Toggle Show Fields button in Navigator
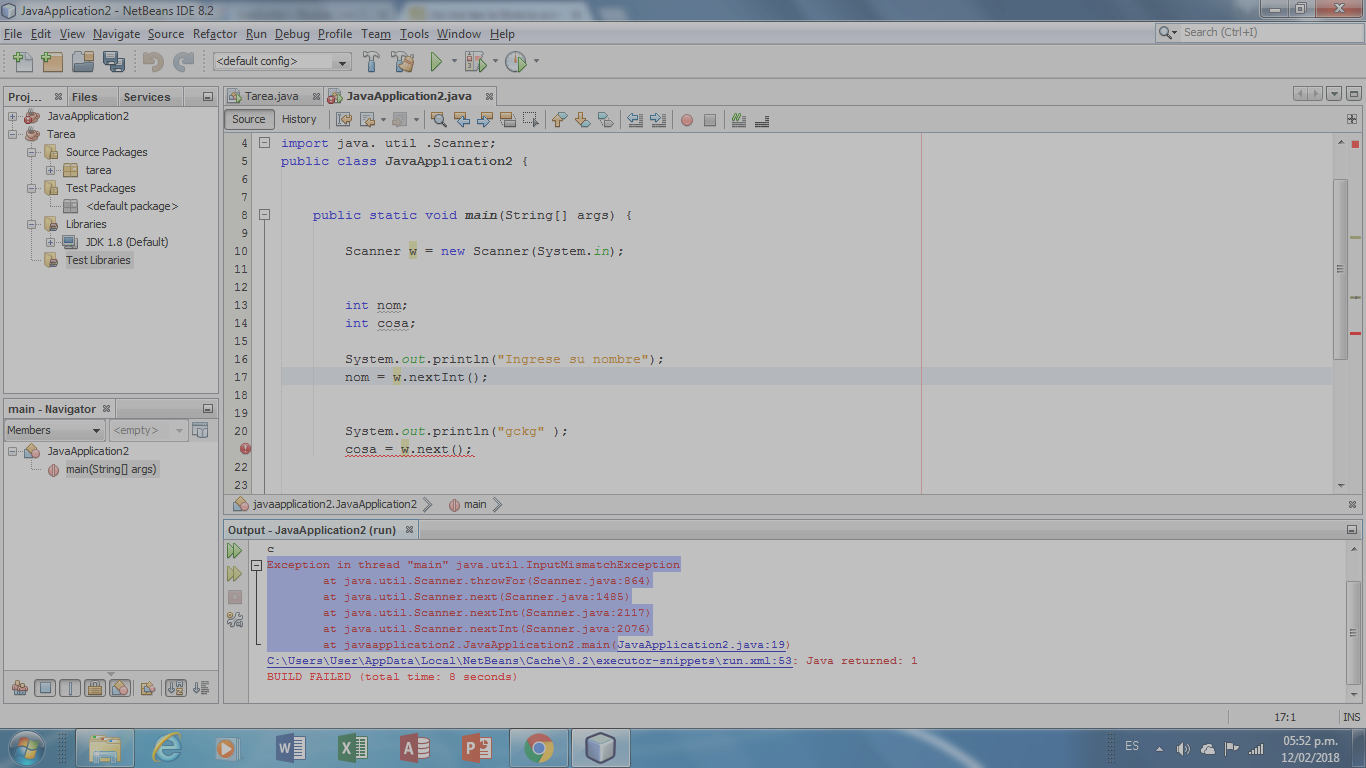1366x768 pixels. (x=45, y=688)
